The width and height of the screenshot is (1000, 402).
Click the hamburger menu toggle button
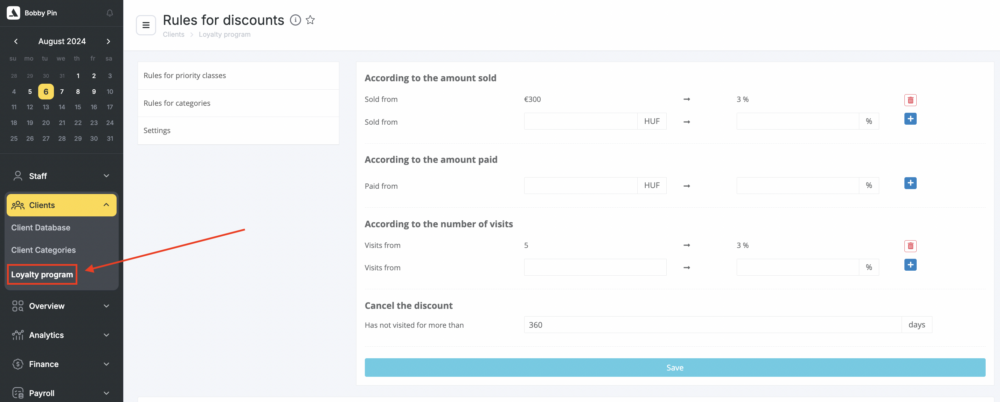click(146, 25)
